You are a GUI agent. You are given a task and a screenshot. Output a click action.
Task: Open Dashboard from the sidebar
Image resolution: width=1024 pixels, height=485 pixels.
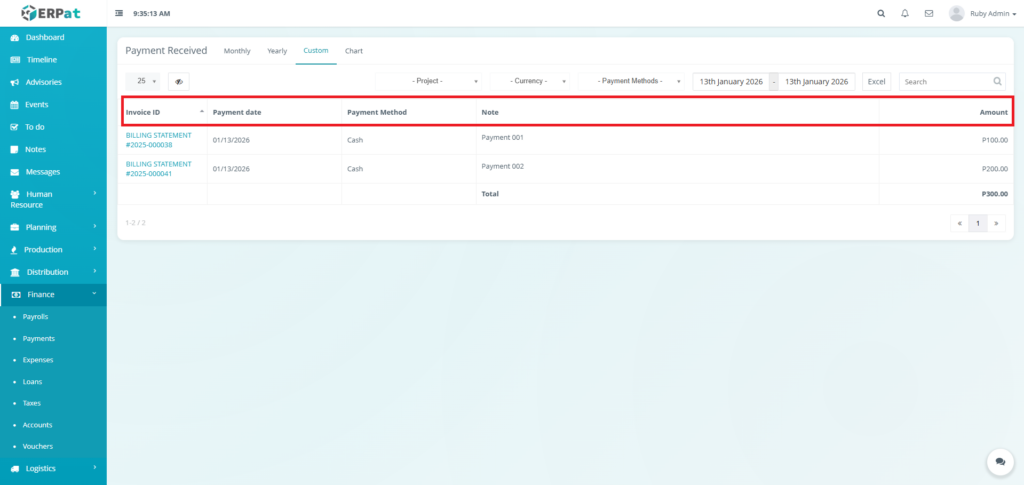pos(45,37)
